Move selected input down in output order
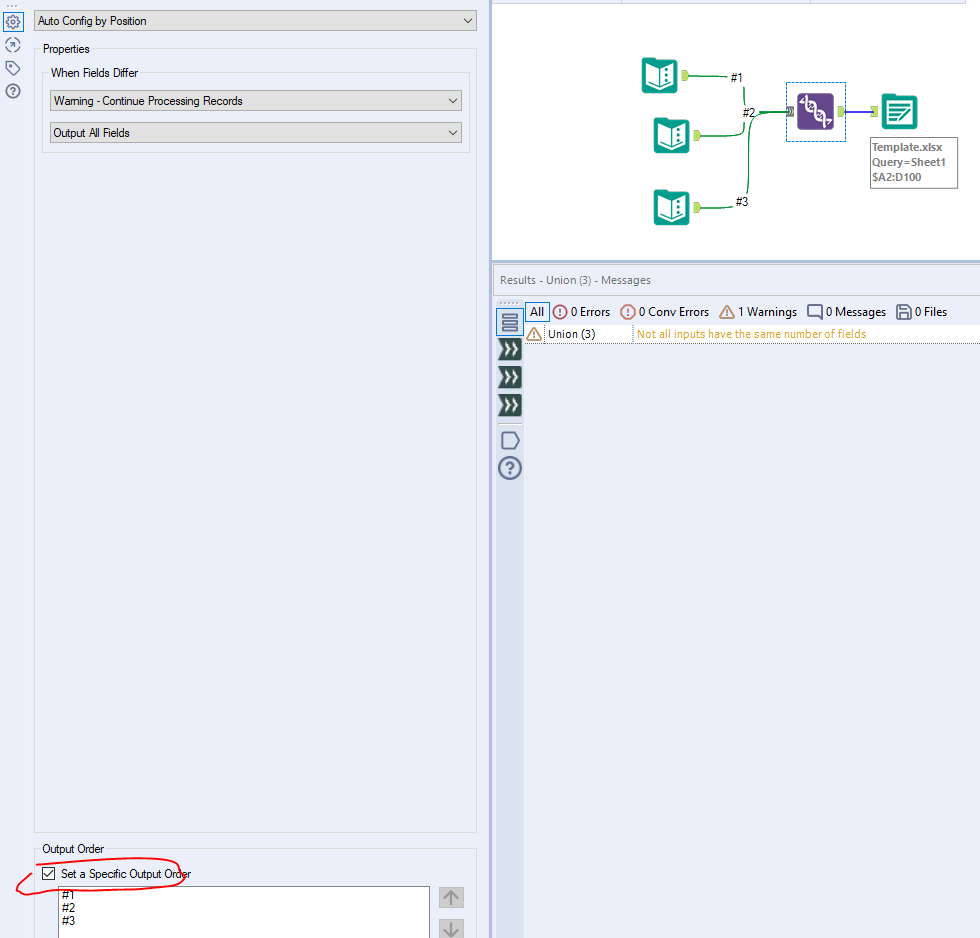 [x=451, y=929]
